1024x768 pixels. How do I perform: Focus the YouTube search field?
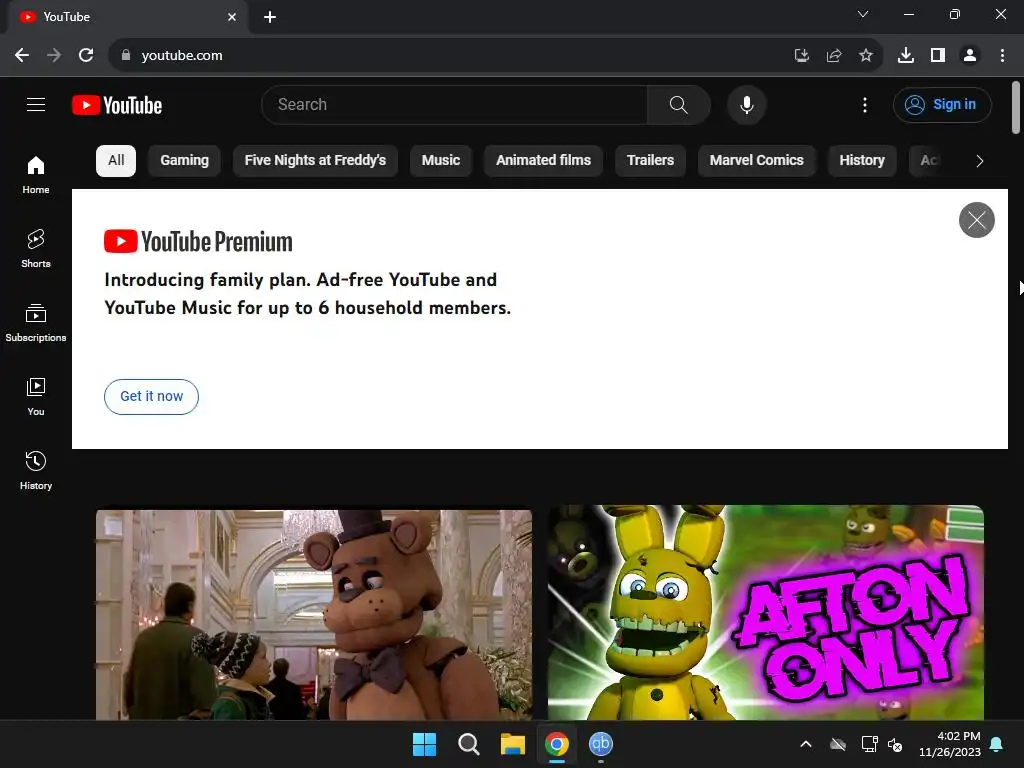[454, 104]
